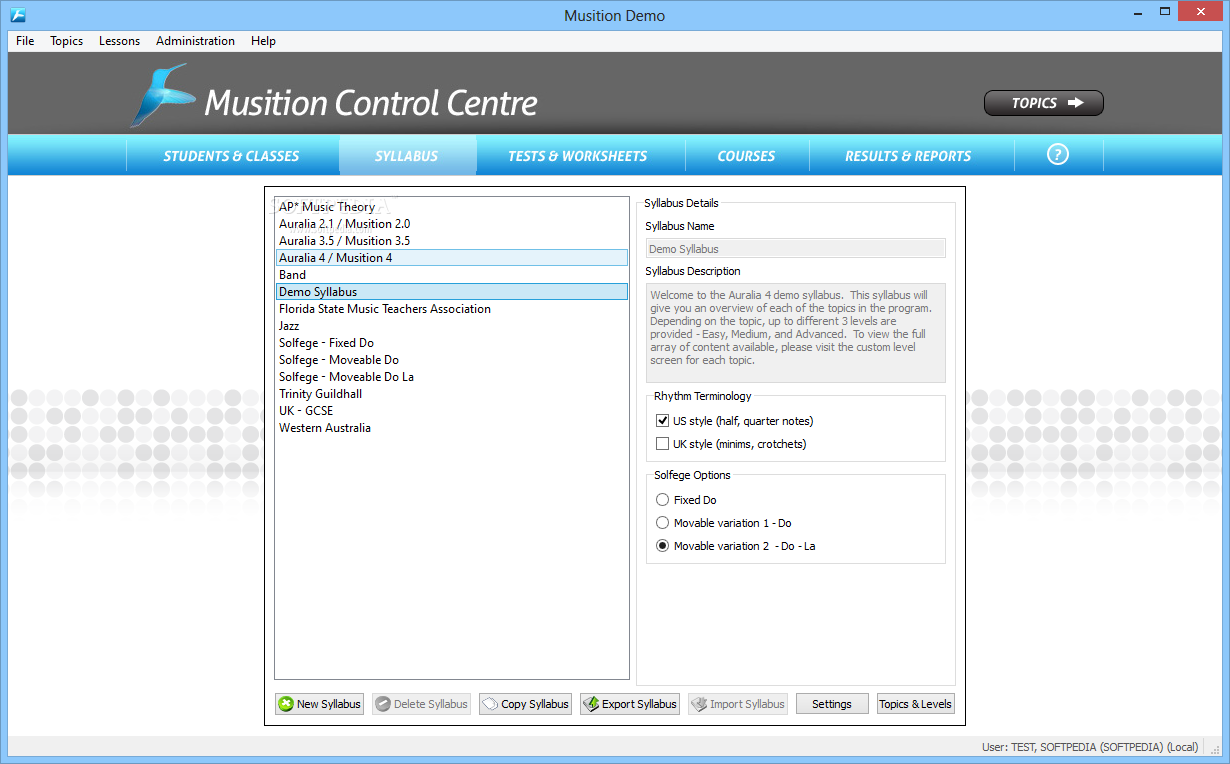This screenshot has height=764, width=1230.
Task: Select Solfege - Moveable Do syllabus
Action: pyautogui.click(x=452, y=360)
